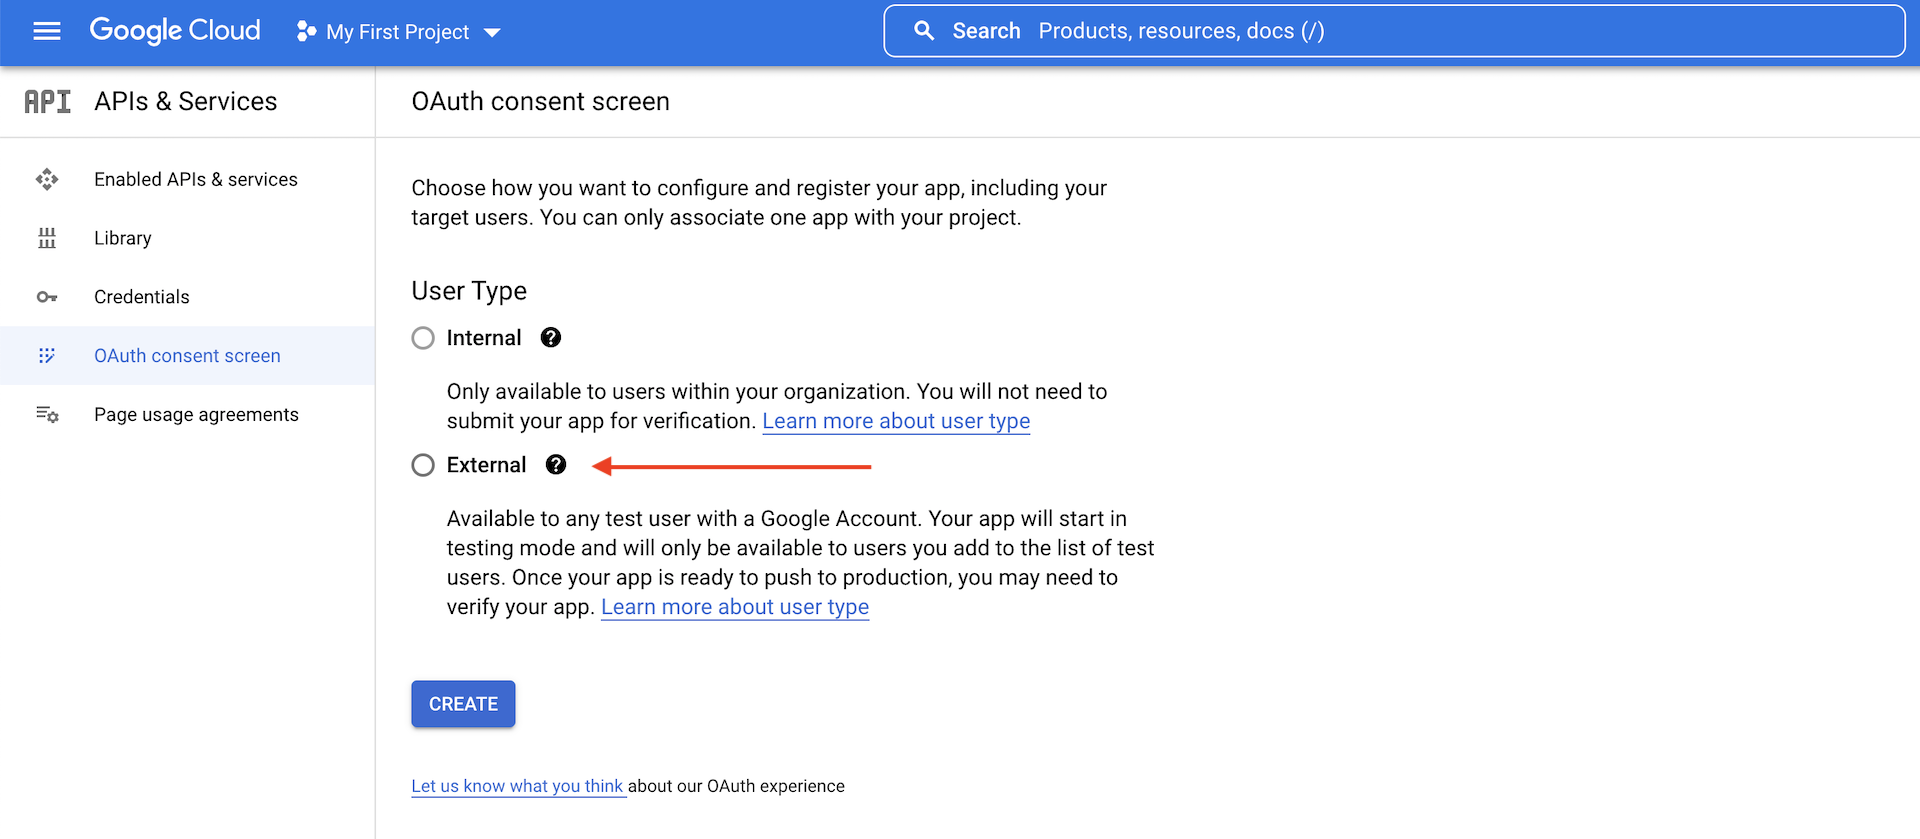
Task: Click the project hexagon icon
Action: (306, 32)
